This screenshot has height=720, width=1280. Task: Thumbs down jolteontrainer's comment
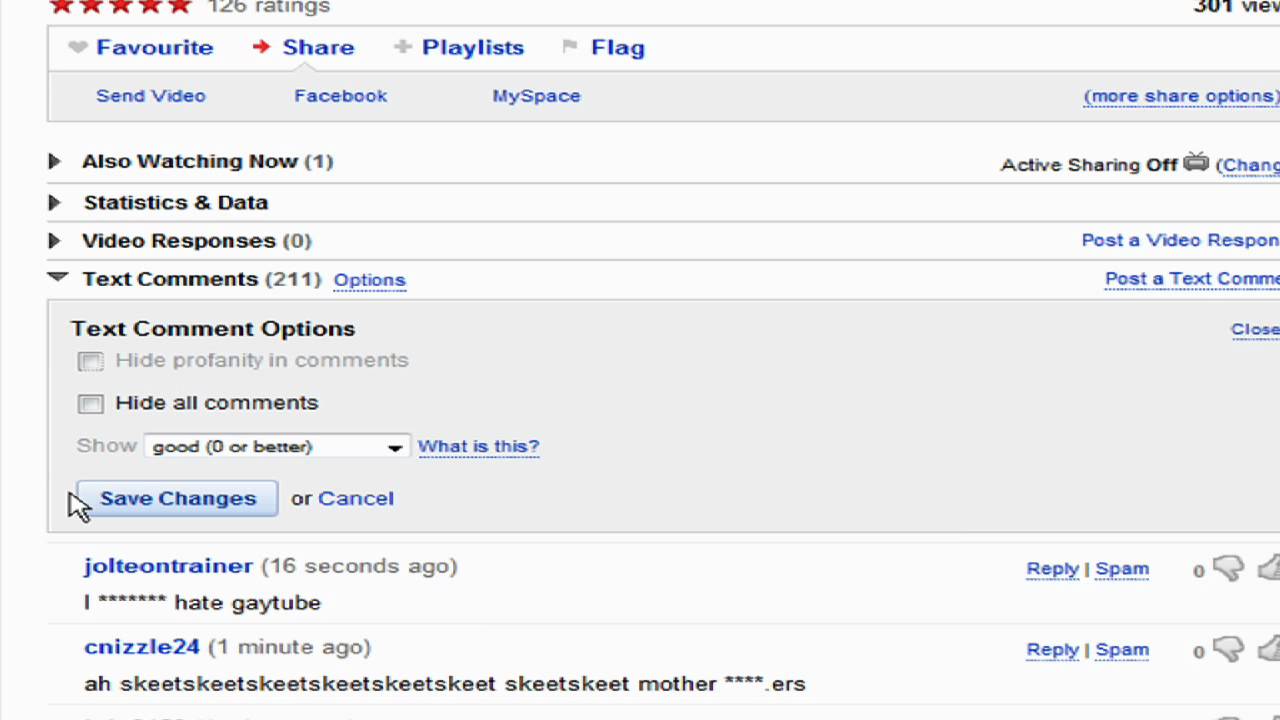1228,569
